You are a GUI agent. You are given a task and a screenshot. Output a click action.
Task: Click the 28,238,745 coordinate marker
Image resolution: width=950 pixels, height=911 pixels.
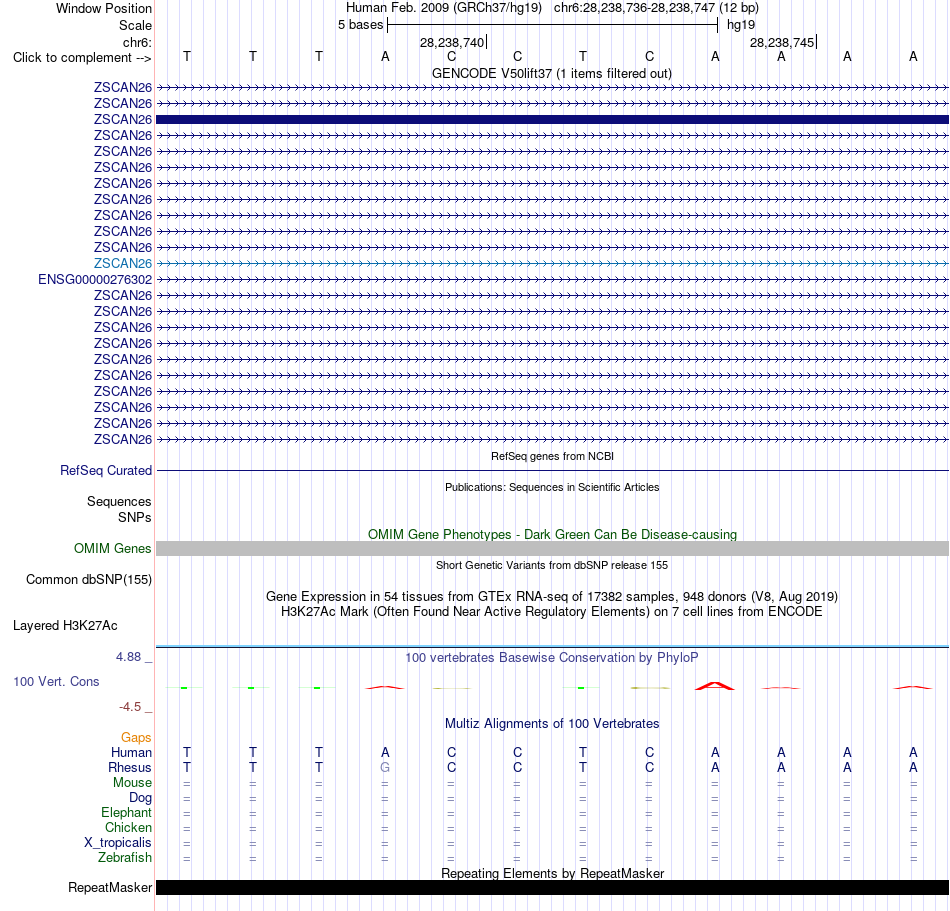point(782,42)
